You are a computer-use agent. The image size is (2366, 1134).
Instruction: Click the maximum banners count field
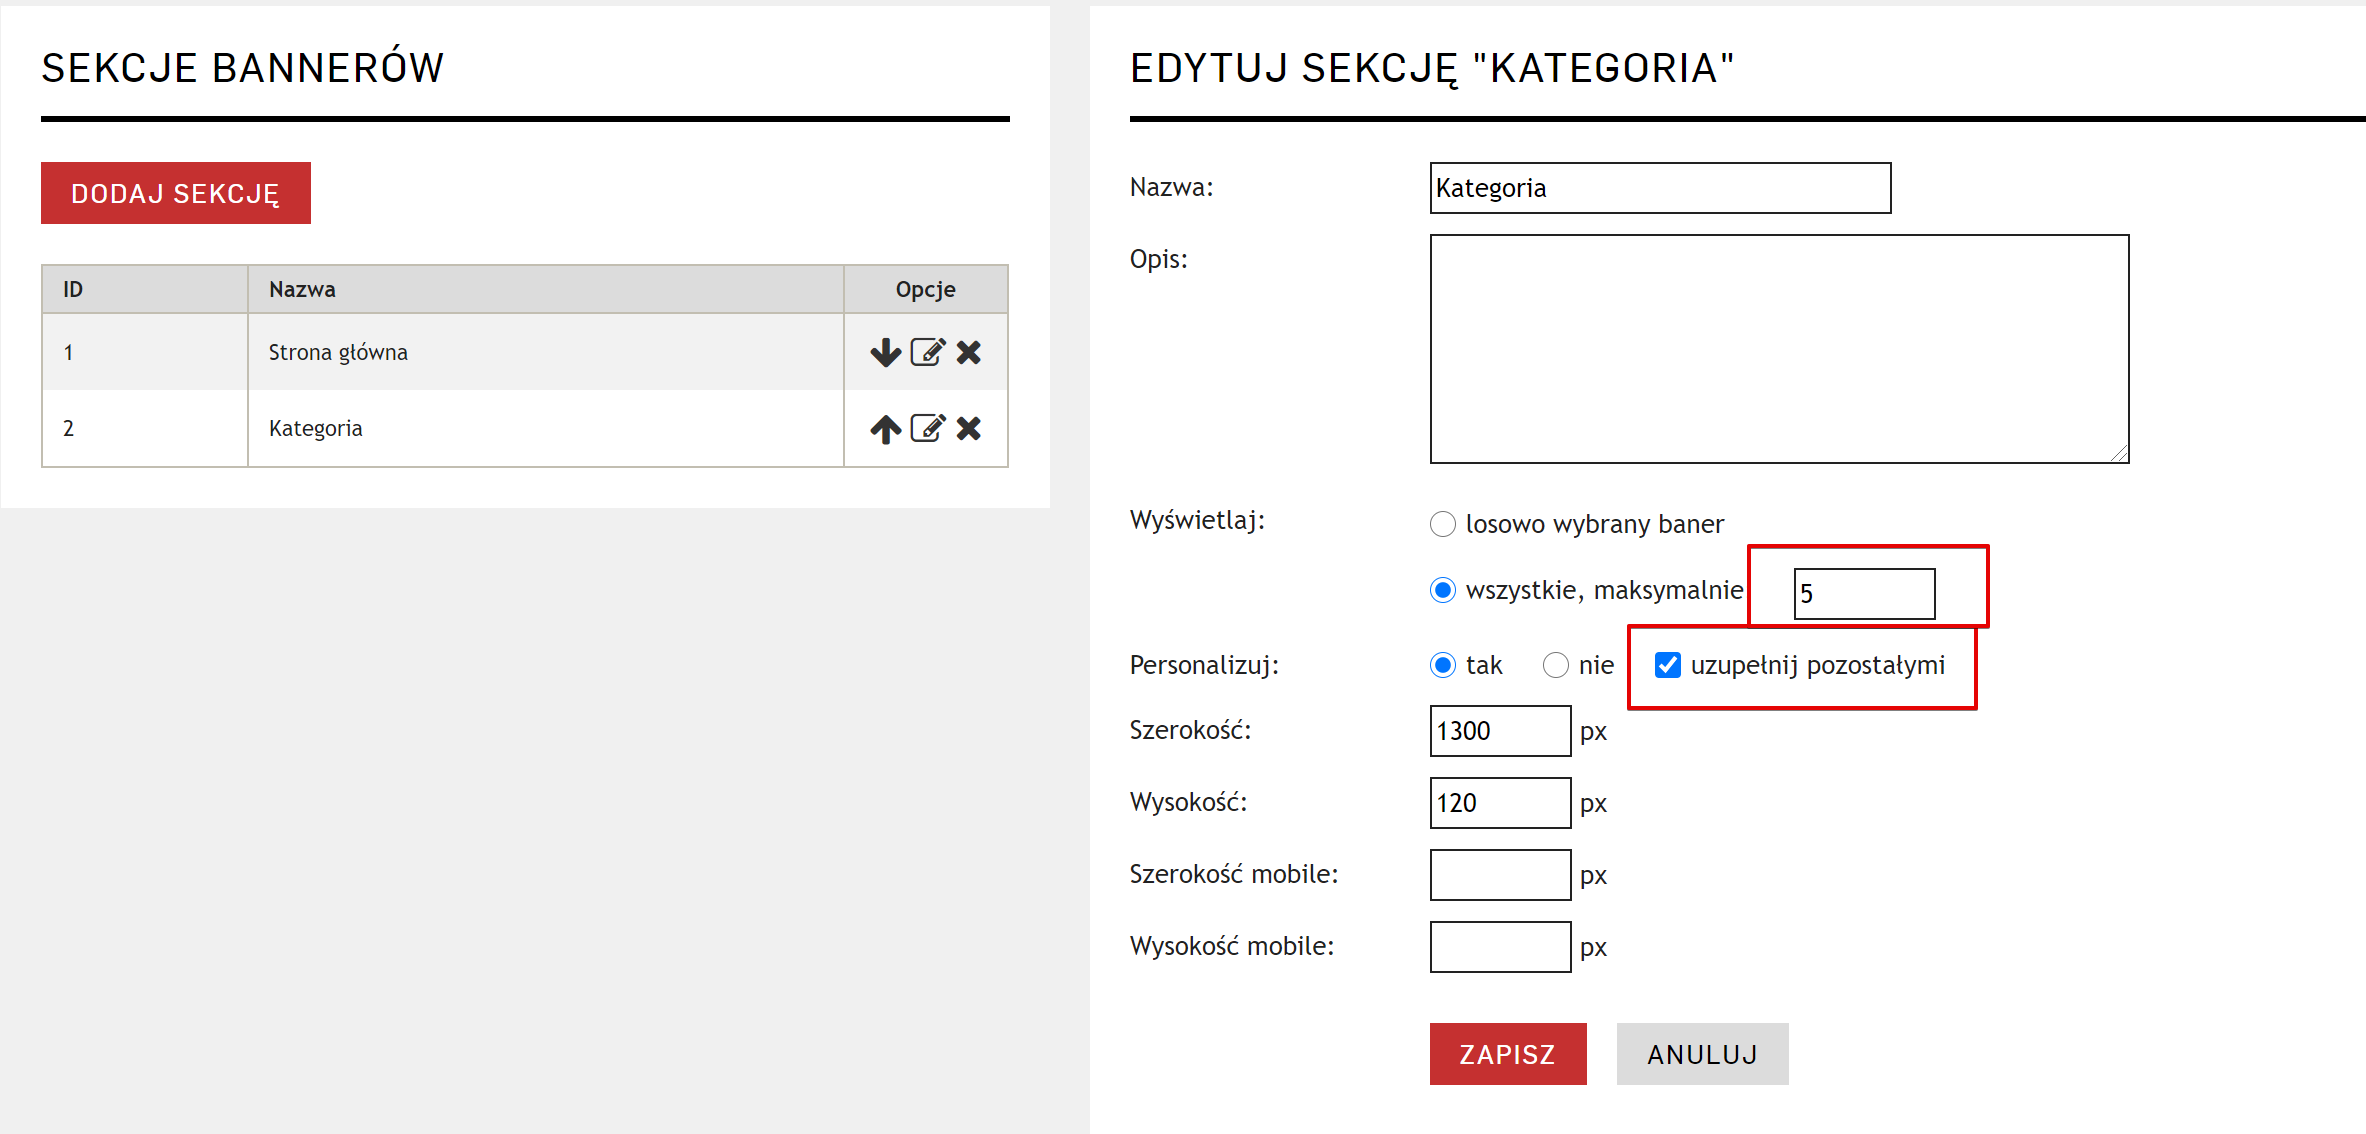coord(1864,594)
